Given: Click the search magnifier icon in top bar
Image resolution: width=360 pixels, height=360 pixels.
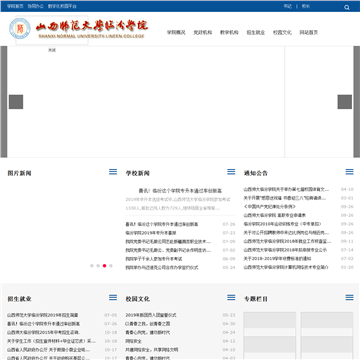Looking at the screenshot, I should pyautogui.click(x=347, y=7).
